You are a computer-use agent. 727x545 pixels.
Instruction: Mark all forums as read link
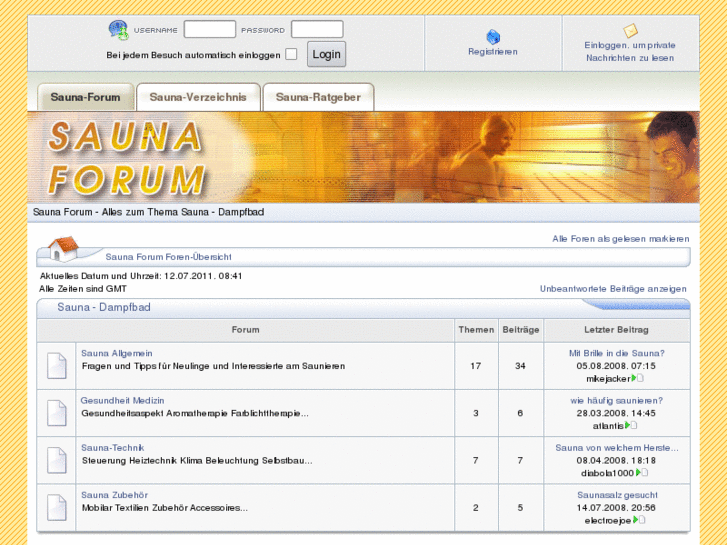click(x=620, y=239)
